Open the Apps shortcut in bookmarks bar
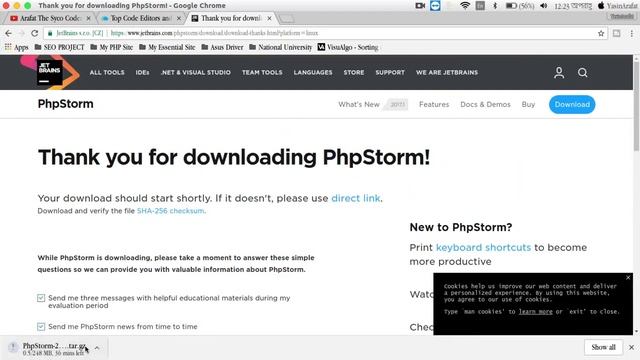 tap(16, 47)
